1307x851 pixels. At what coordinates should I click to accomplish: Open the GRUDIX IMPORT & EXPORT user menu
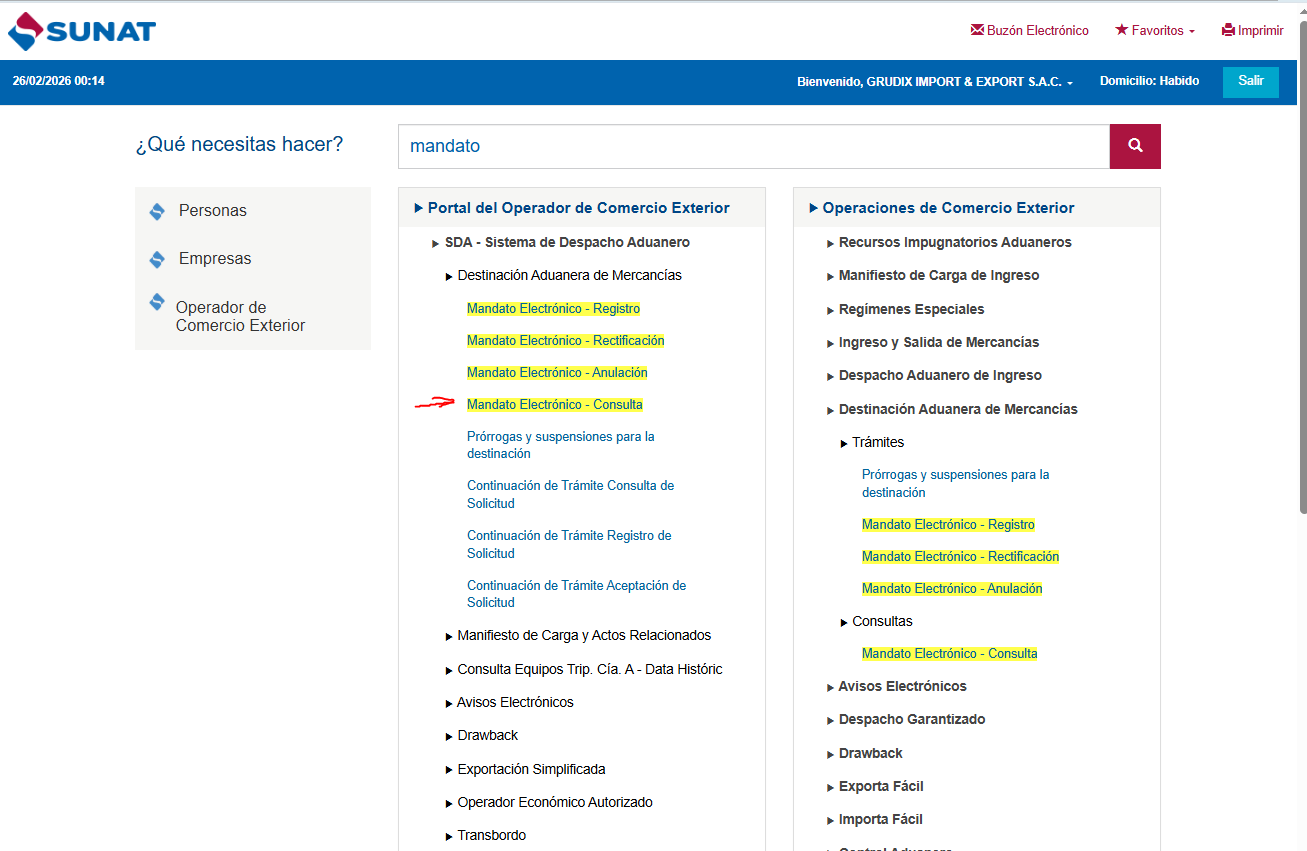point(935,82)
